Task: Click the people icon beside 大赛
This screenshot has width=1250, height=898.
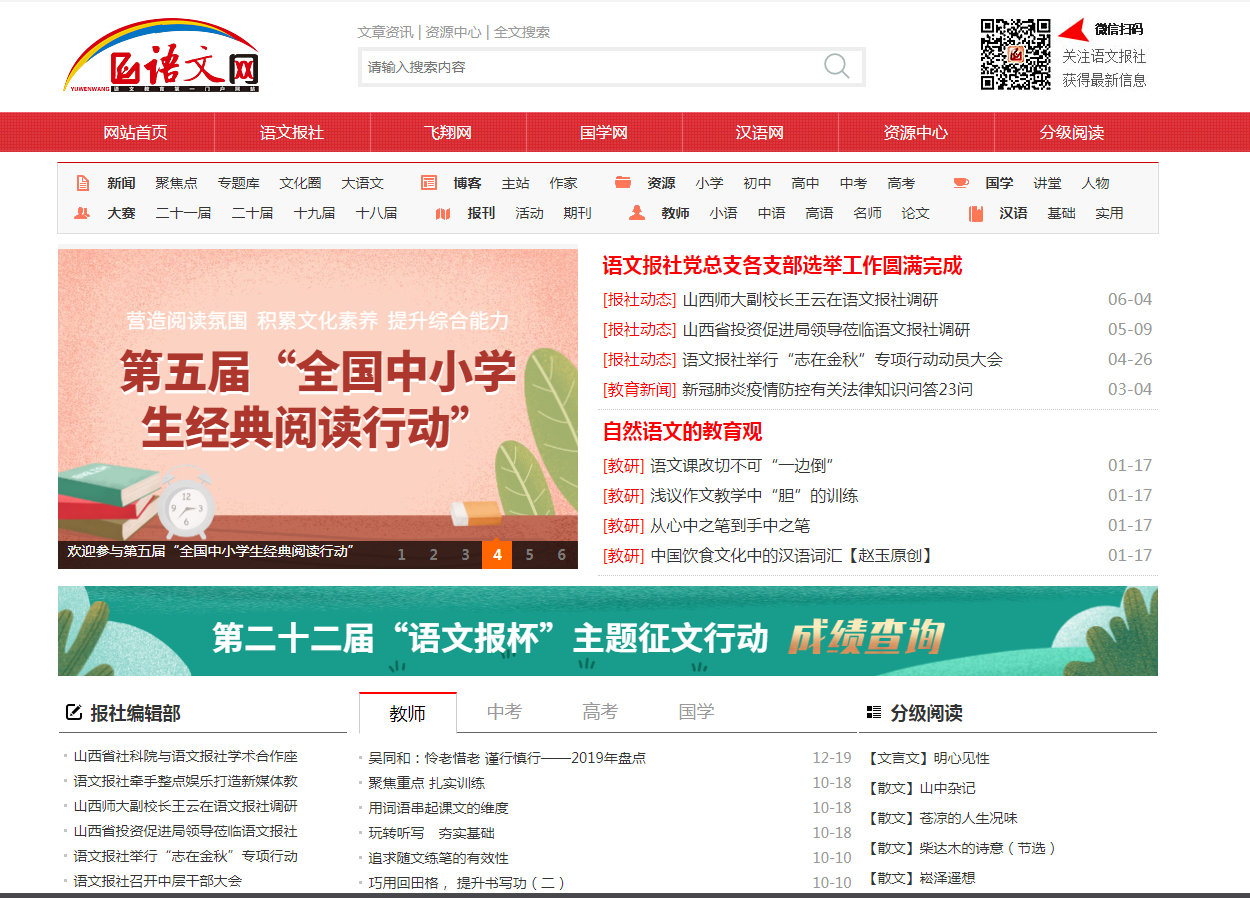Action: (x=82, y=213)
